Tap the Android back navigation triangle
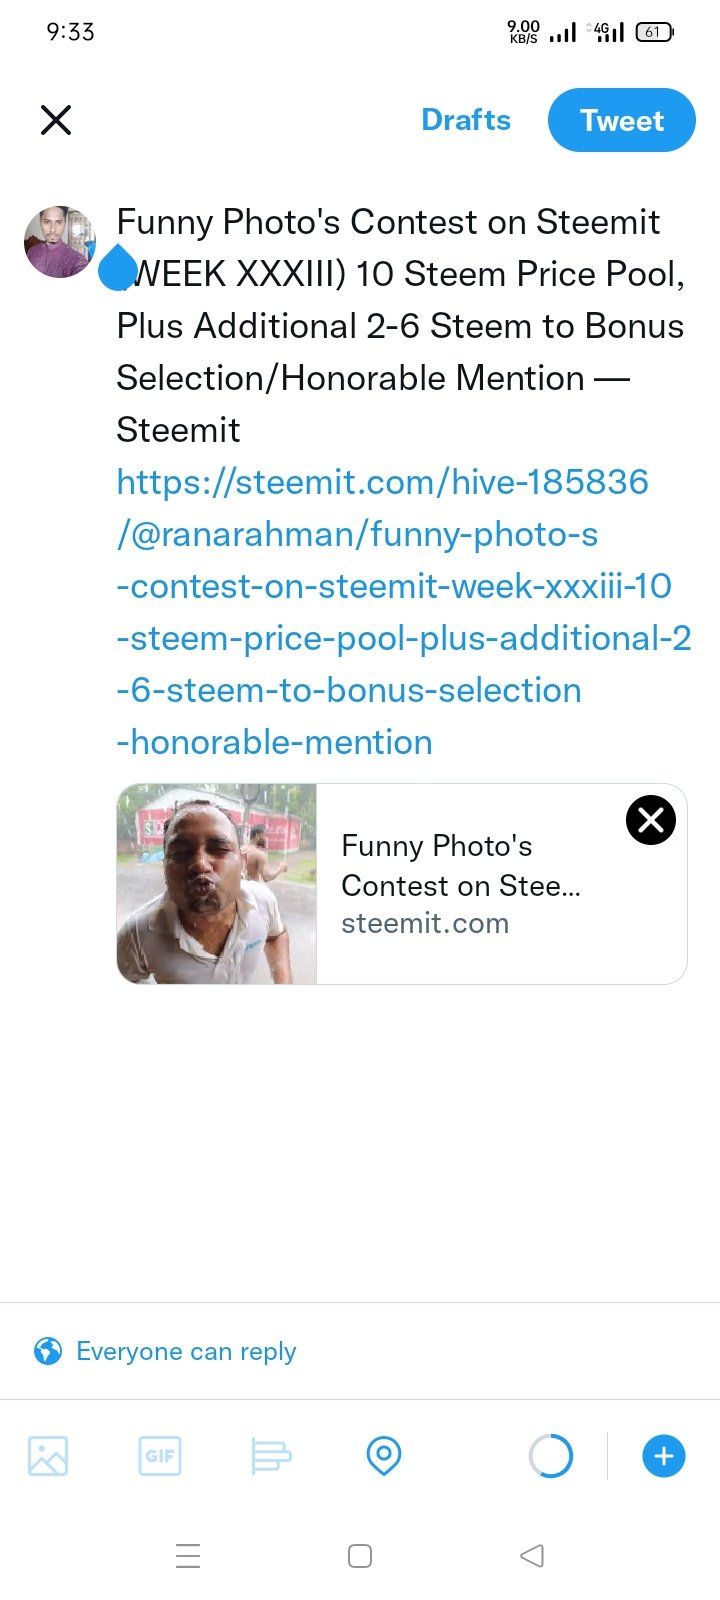 [x=532, y=1556]
